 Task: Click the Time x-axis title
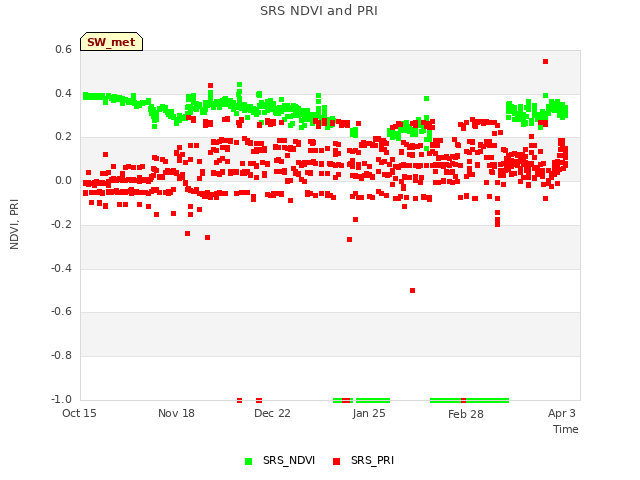click(x=566, y=429)
